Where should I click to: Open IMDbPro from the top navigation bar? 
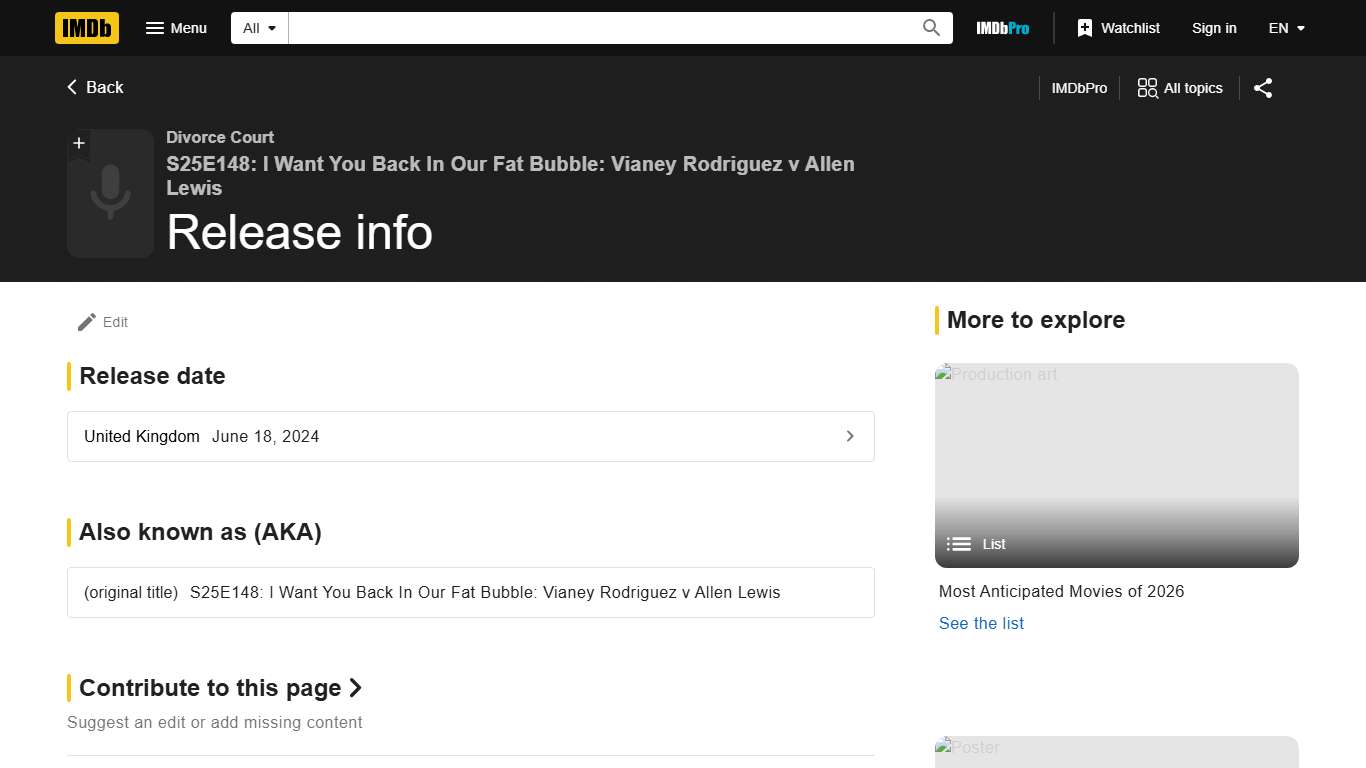pyautogui.click(x=1002, y=28)
